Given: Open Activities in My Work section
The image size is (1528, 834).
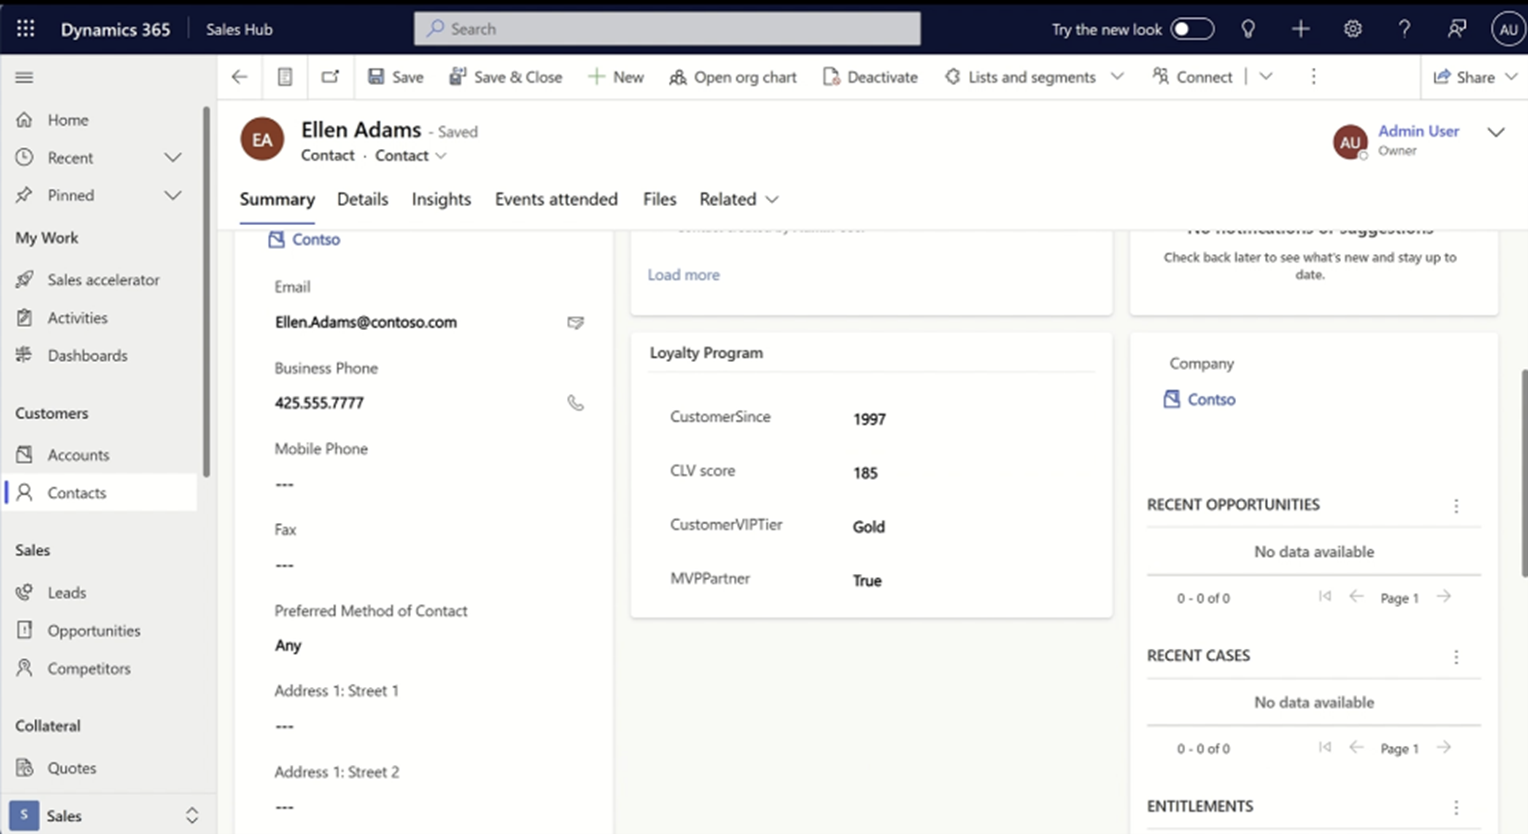Looking at the screenshot, I should pos(78,318).
